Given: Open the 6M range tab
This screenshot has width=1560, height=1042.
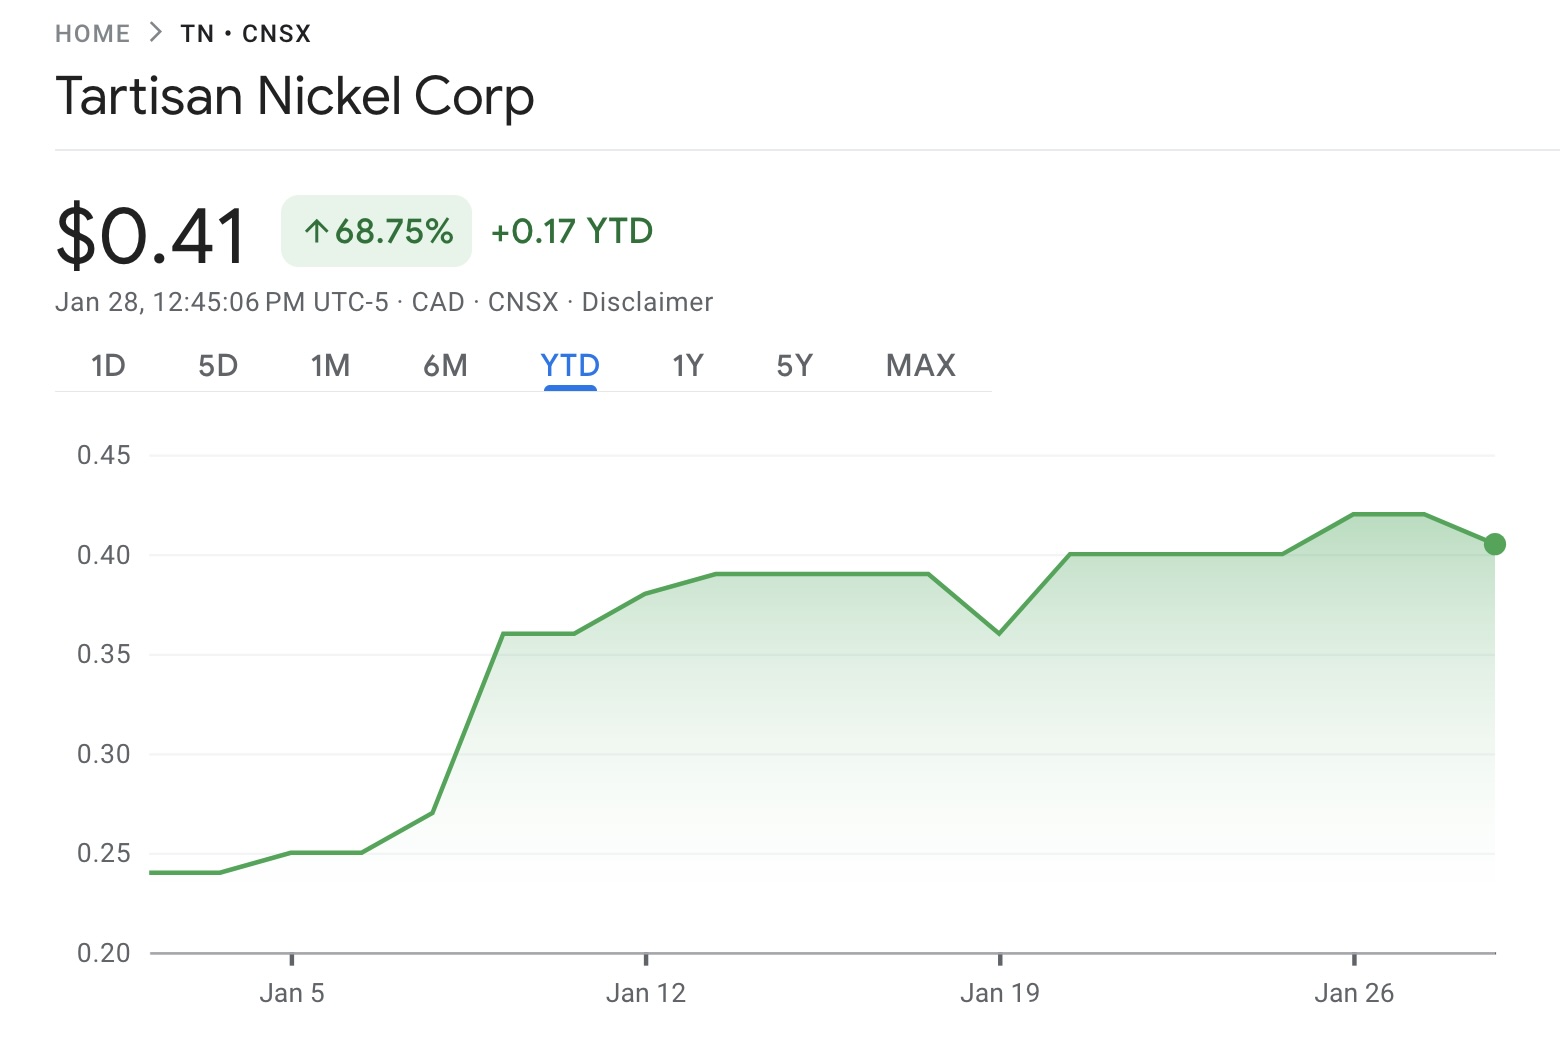Looking at the screenshot, I should 445,366.
